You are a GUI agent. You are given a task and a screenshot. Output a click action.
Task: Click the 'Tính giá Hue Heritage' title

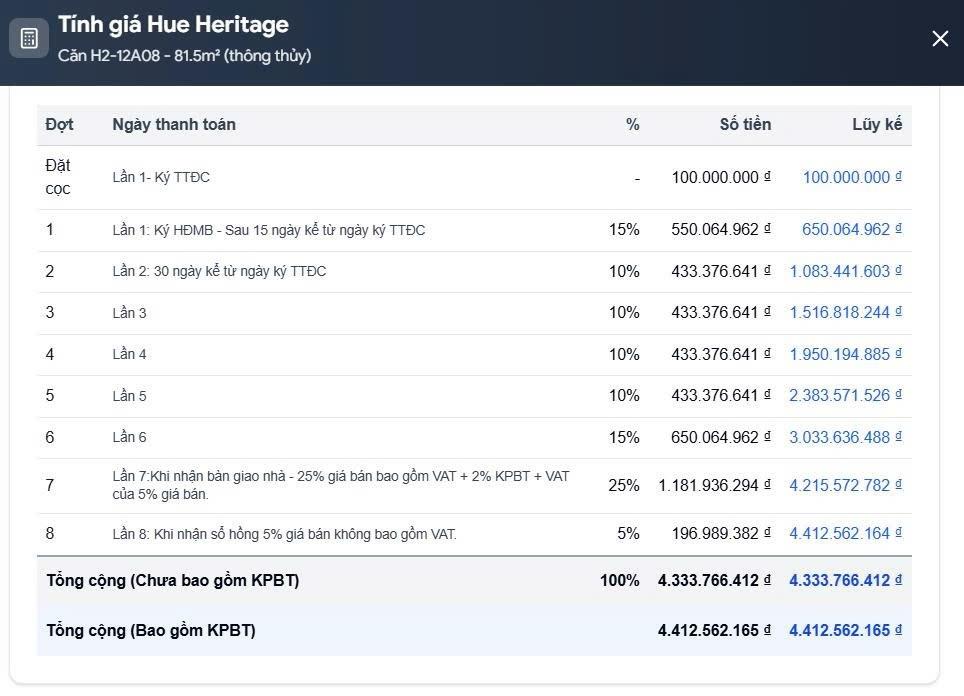click(x=173, y=25)
